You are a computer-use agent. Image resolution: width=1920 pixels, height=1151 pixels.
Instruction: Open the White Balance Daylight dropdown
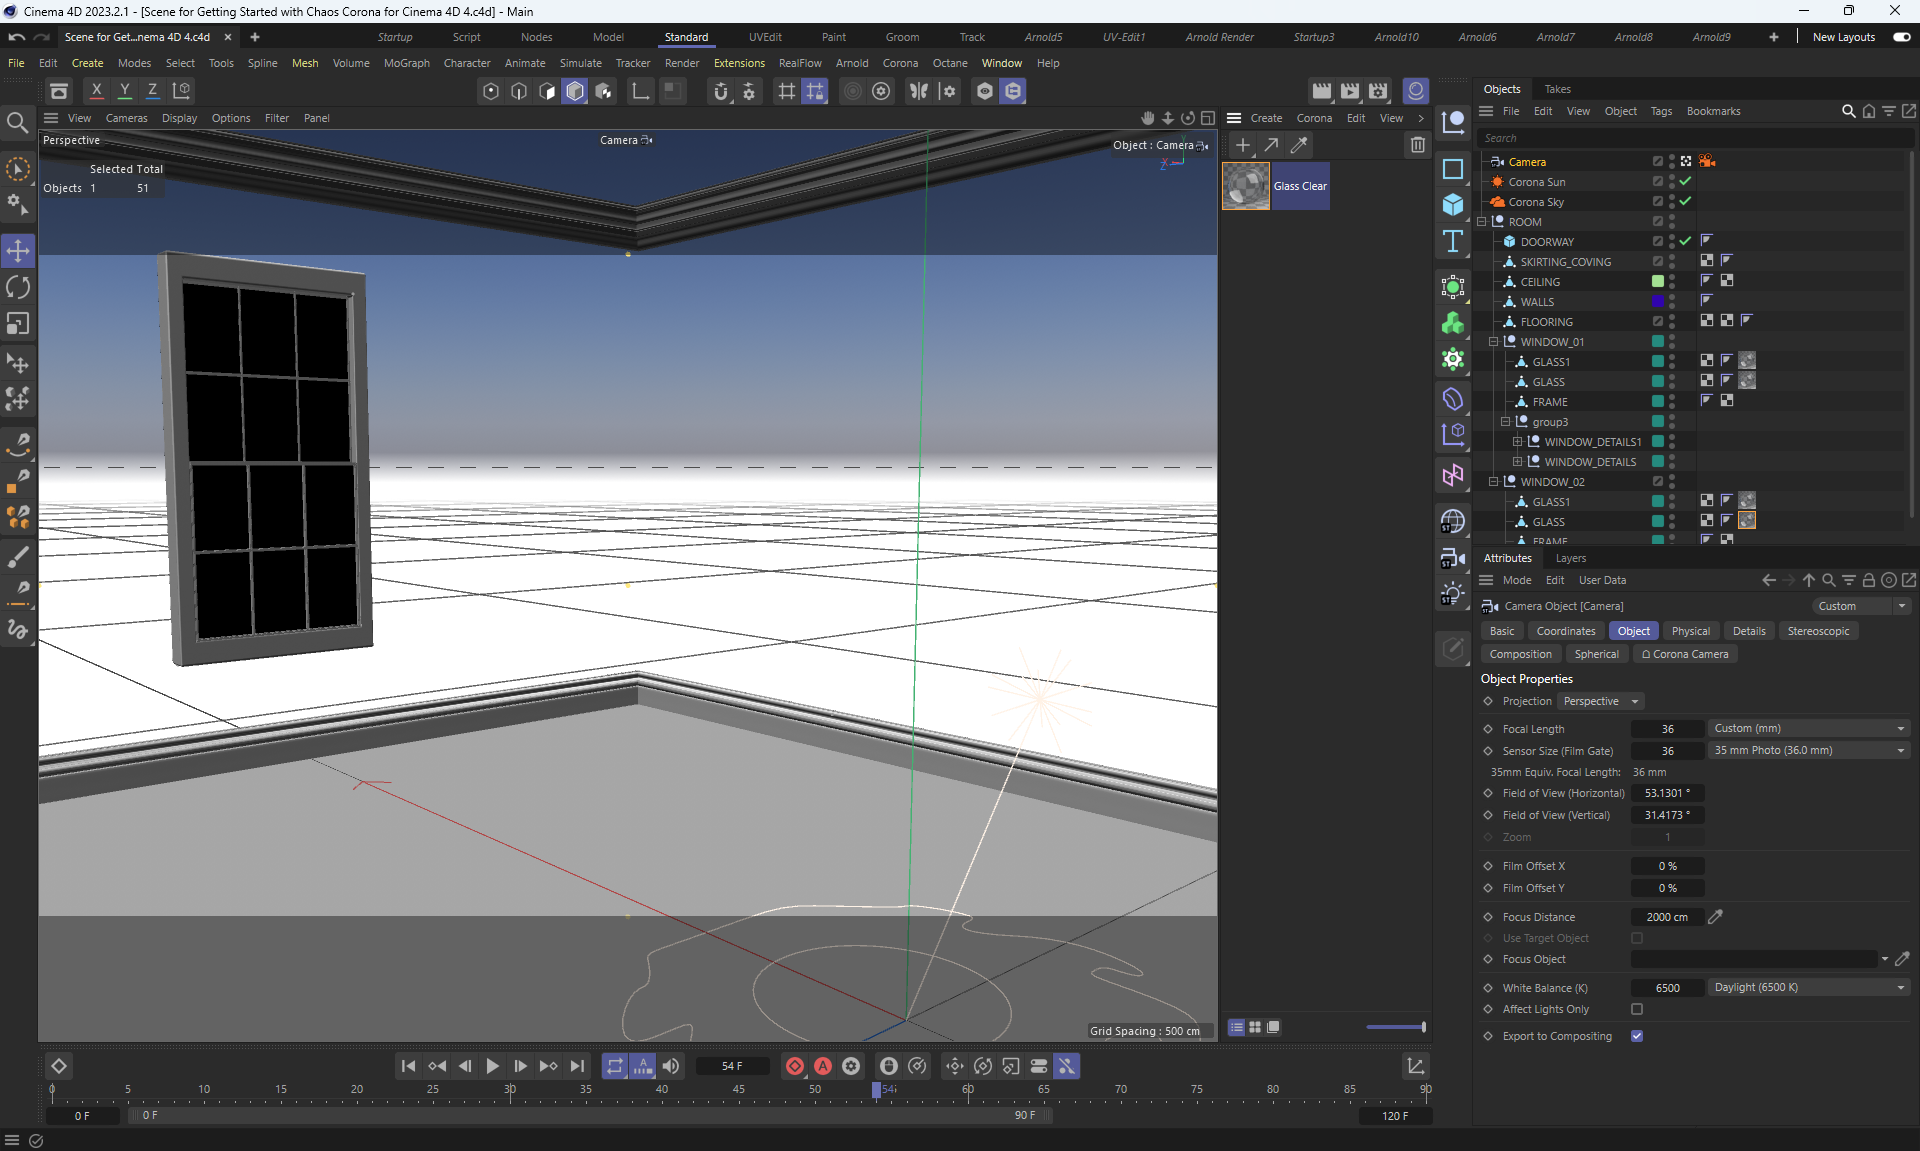(1808, 987)
